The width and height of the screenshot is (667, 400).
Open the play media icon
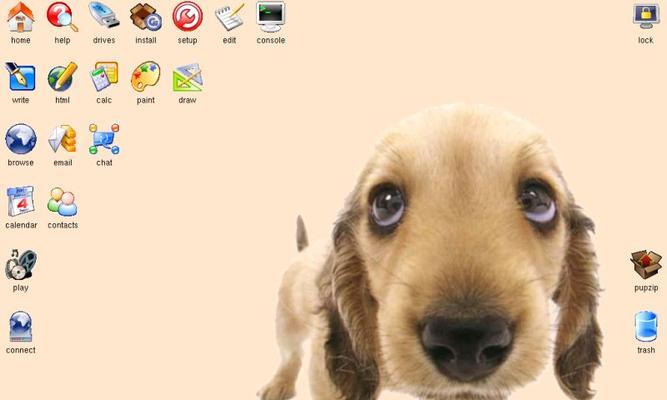(x=21, y=264)
